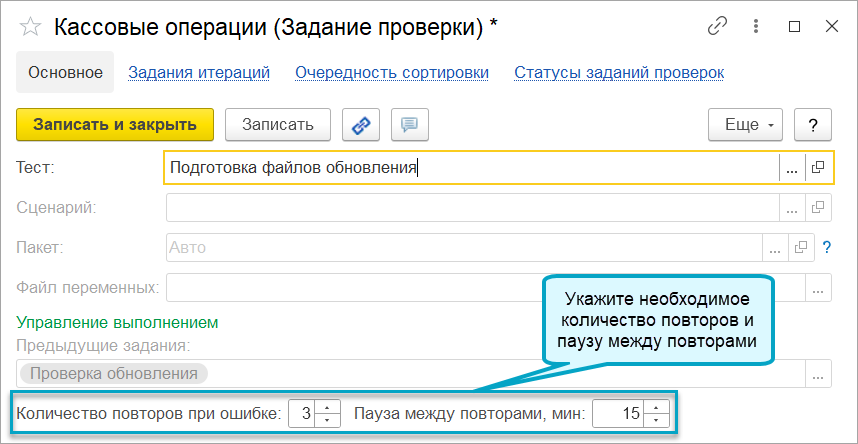Copy link using chain icon in title bar
858x444 pixels.
(x=717, y=26)
